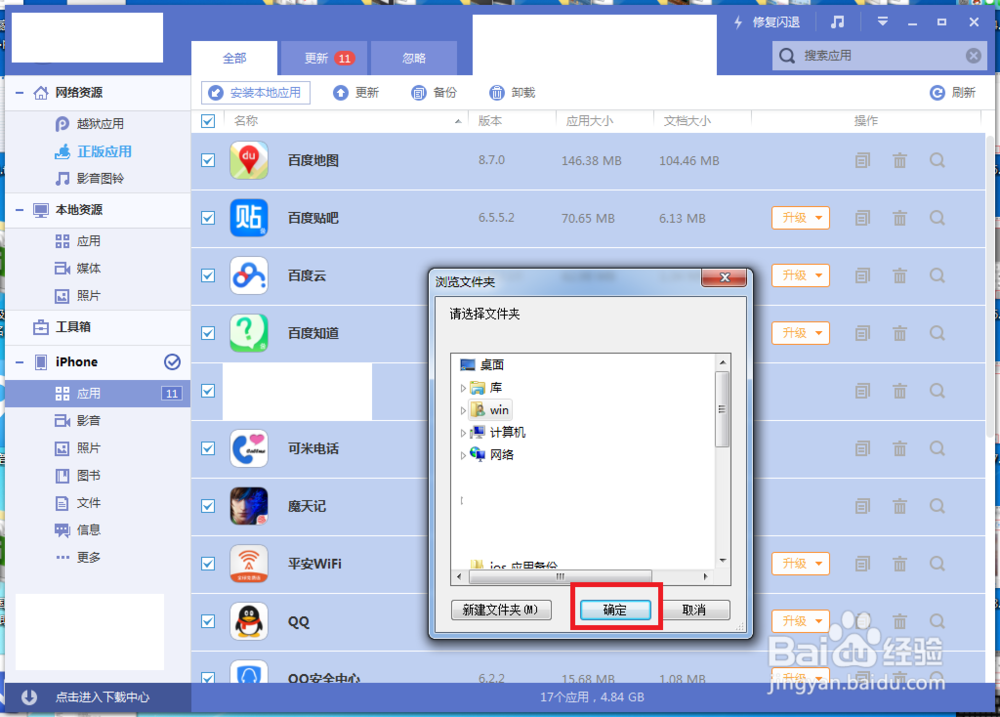Toggle checkbox for 百度地图
The image size is (1000, 717).
[x=208, y=160]
